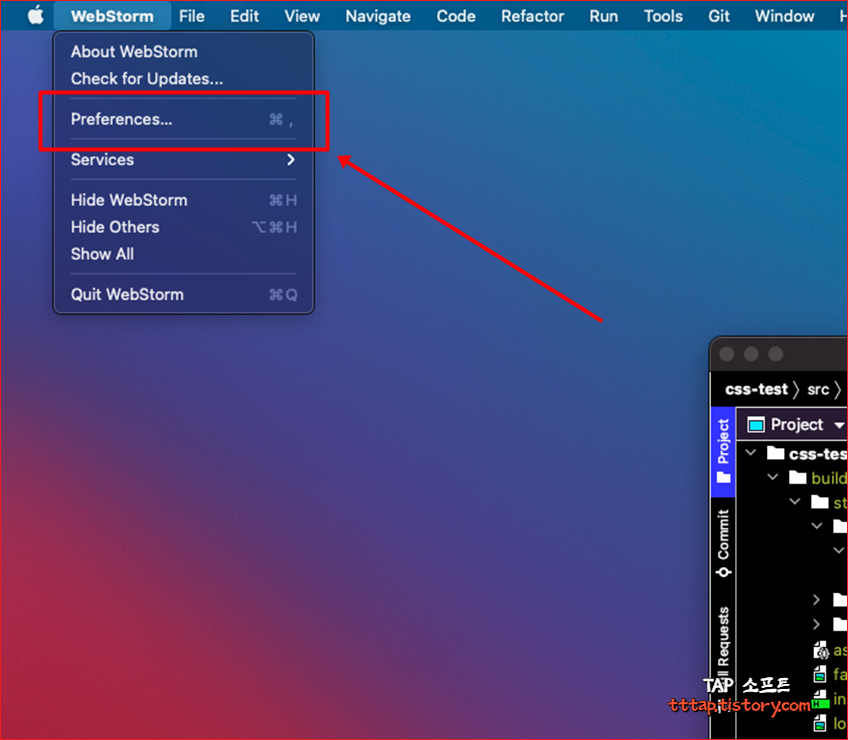Open the Apple menu
This screenshot has height=740, width=848.
[36, 15]
